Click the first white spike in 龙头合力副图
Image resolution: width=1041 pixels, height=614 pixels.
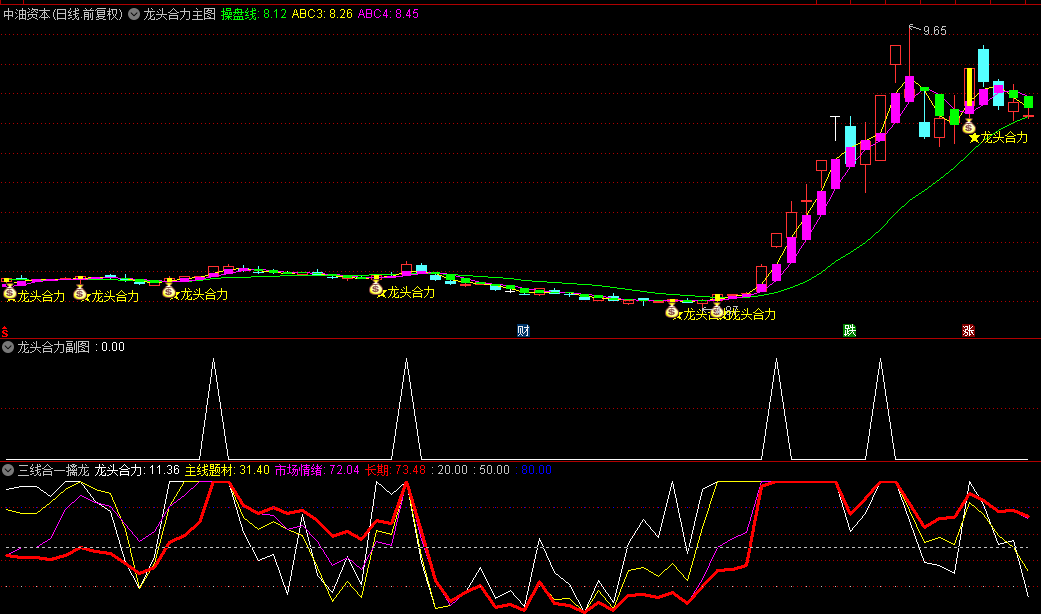pos(213,408)
